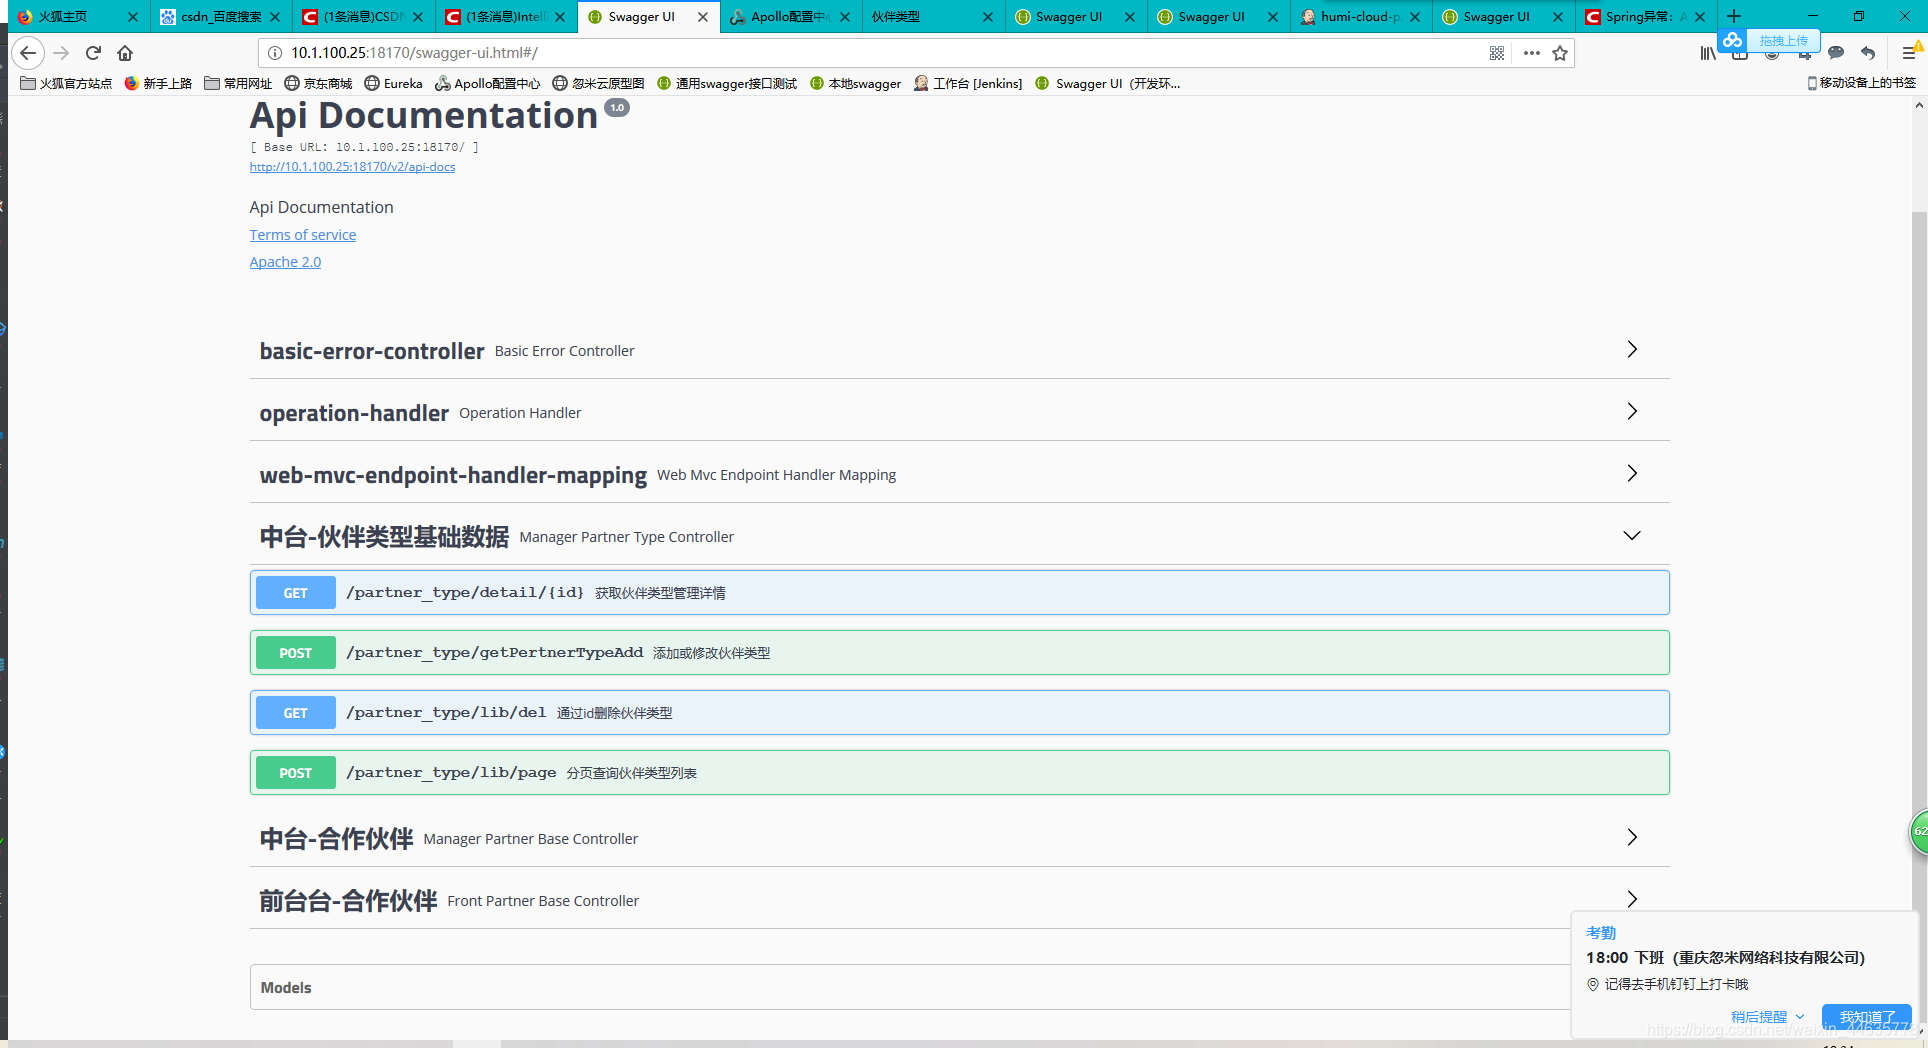Open the 常用网址 bookmark folder

(238, 83)
